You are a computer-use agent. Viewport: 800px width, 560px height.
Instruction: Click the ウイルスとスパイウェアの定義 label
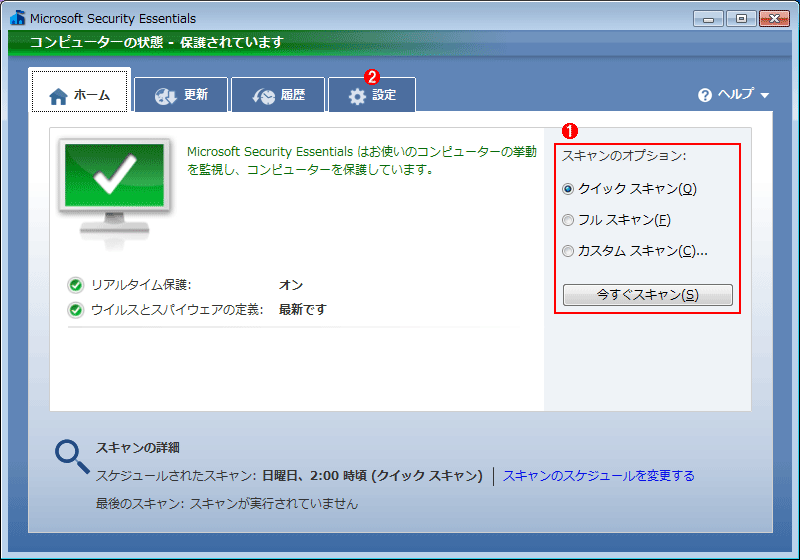click(177, 309)
